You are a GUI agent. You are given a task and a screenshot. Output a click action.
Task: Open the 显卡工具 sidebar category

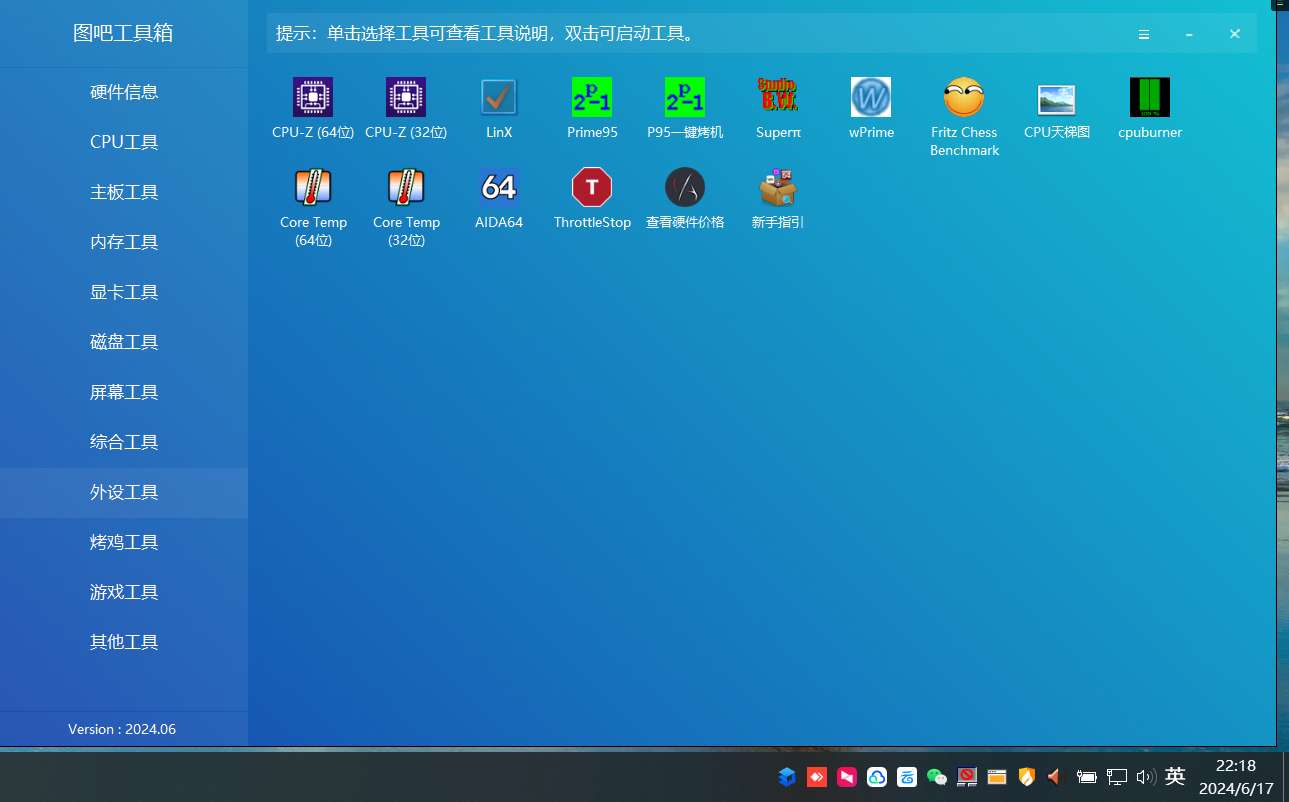(x=124, y=292)
